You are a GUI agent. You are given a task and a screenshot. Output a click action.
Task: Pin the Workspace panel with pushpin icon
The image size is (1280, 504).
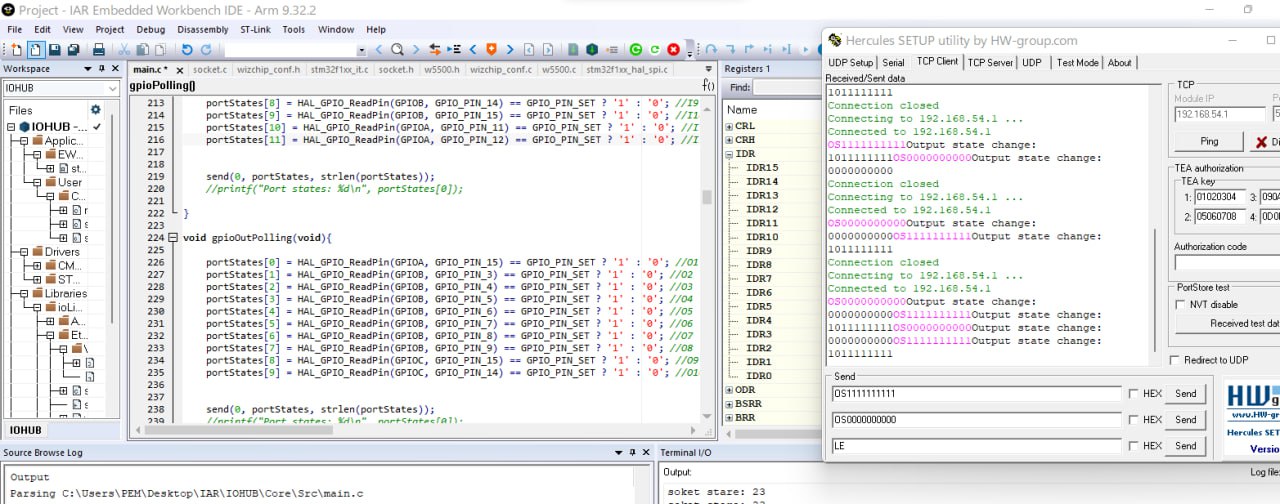pos(101,69)
